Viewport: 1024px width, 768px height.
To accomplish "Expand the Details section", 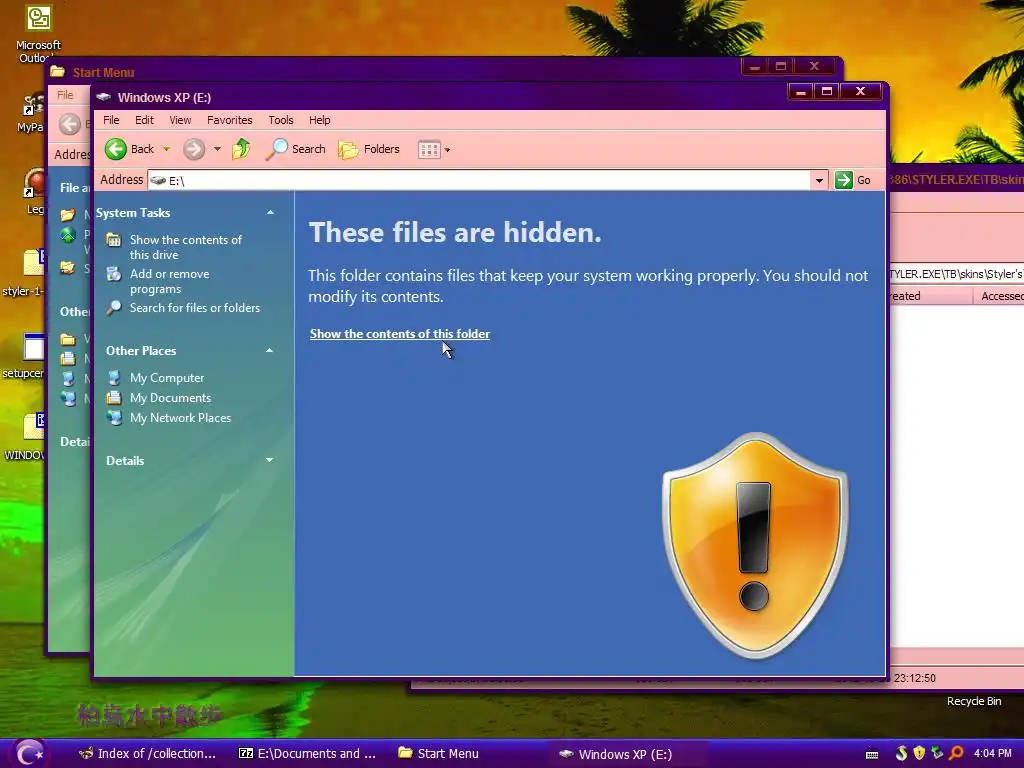I will click(269, 460).
